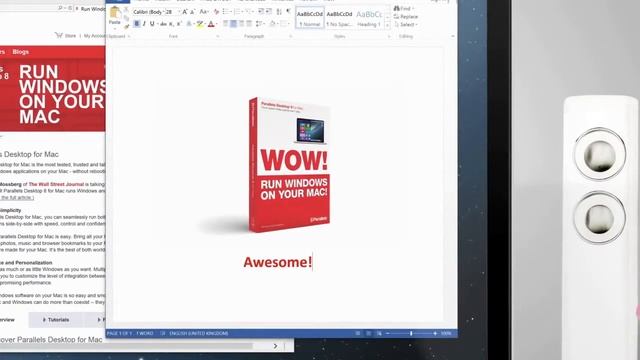Screen dimensions: 640x360
Task: Click the Parallels Desktop box image
Action: click(x=289, y=165)
